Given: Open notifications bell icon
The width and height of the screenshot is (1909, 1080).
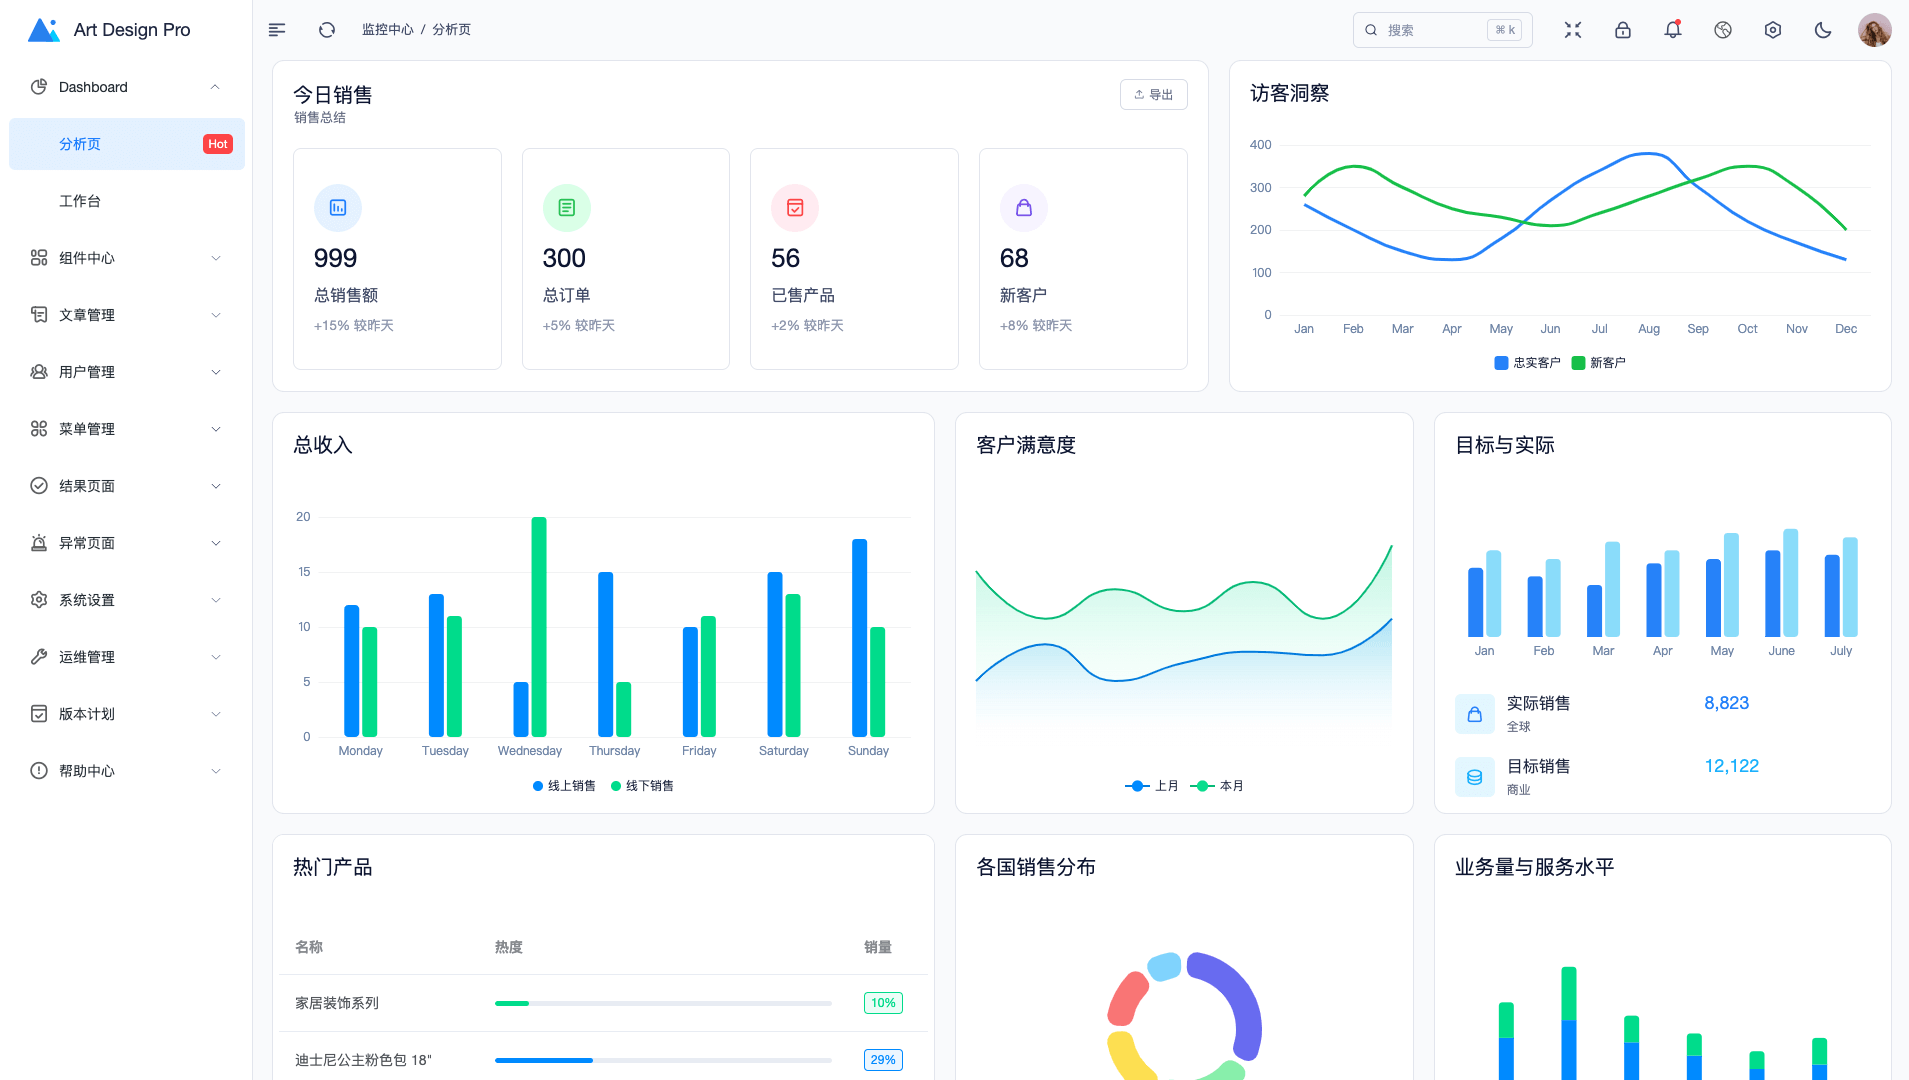Looking at the screenshot, I should (1673, 30).
